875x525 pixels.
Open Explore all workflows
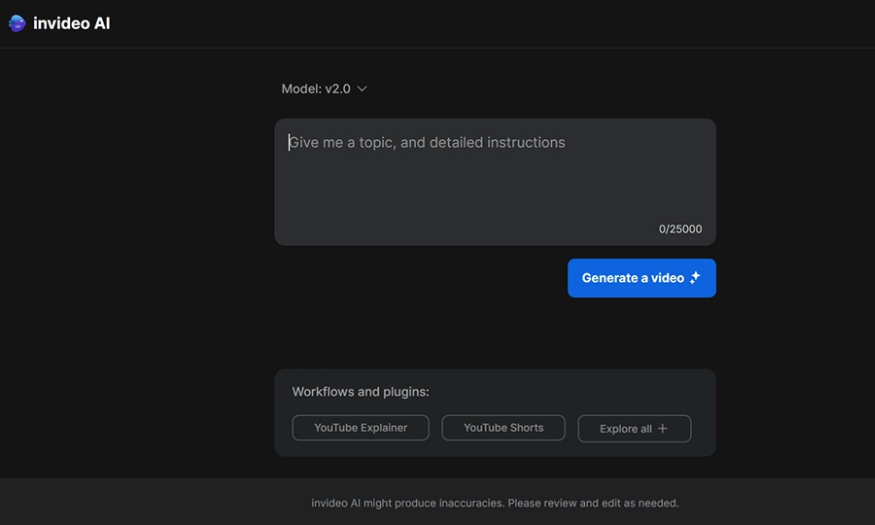click(x=634, y=428)
